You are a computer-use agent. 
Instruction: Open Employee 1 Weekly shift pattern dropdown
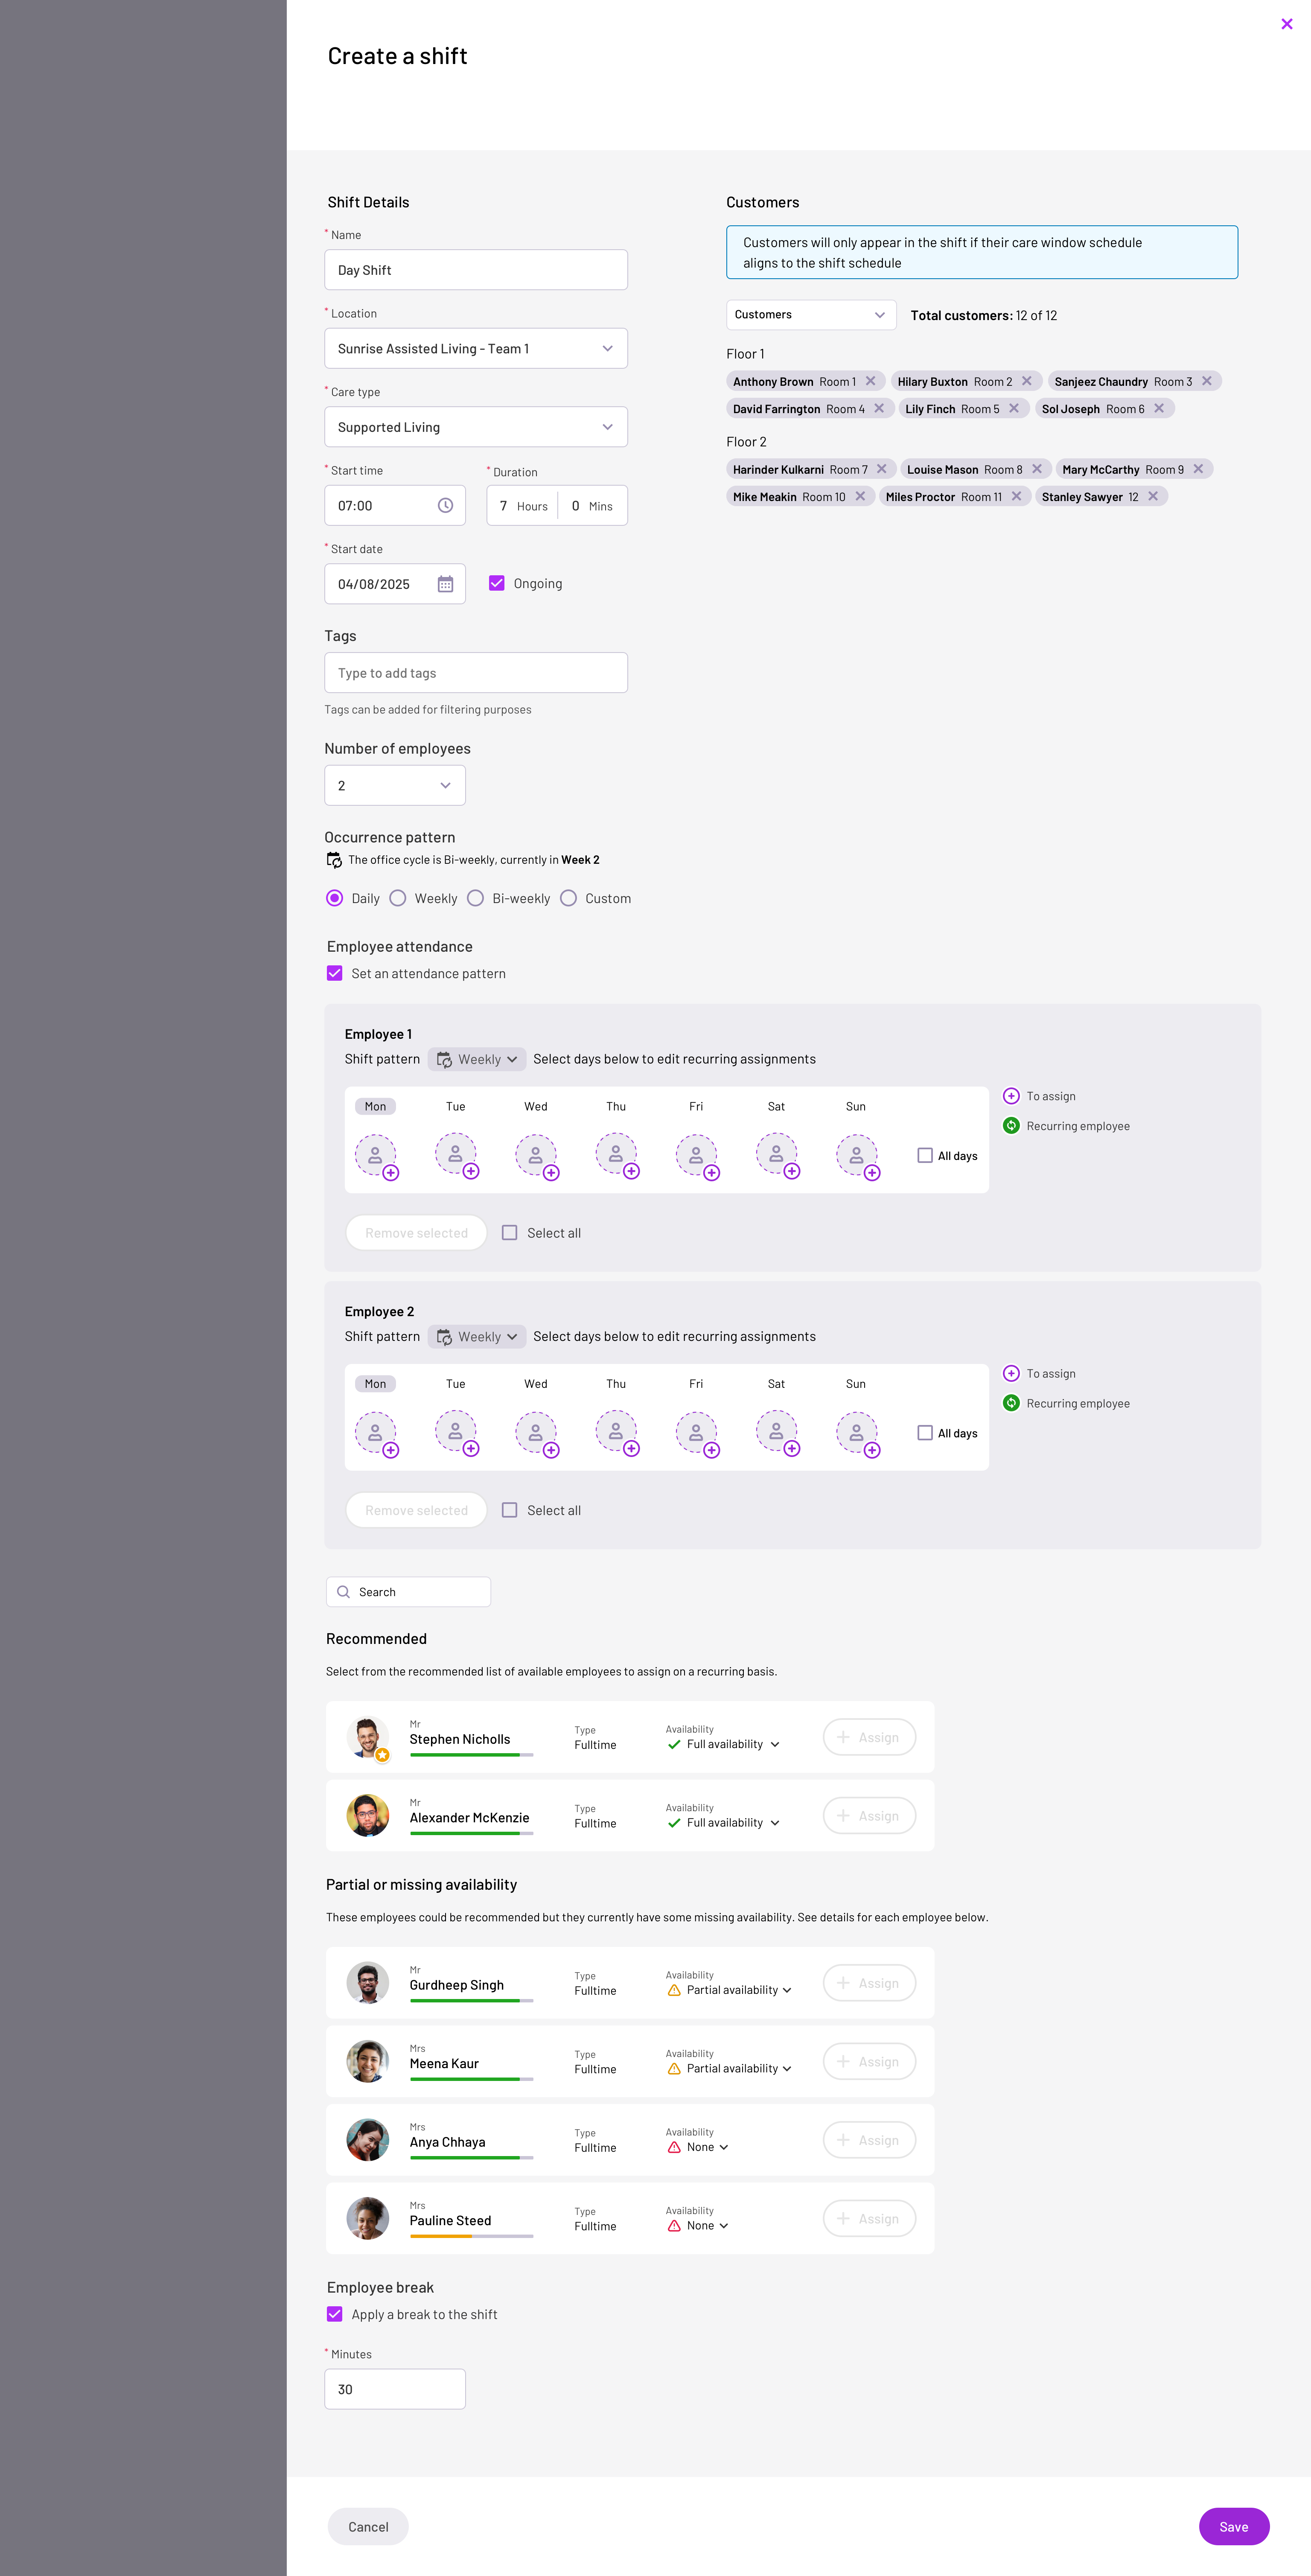(477, 1059)
